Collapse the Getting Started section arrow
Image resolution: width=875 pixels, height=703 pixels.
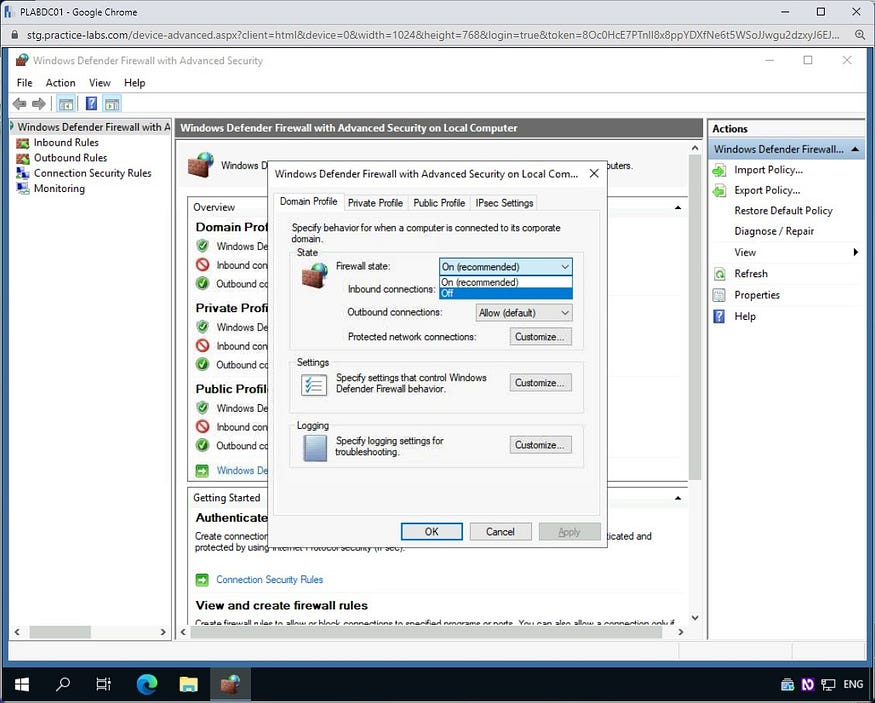point(677,498)
